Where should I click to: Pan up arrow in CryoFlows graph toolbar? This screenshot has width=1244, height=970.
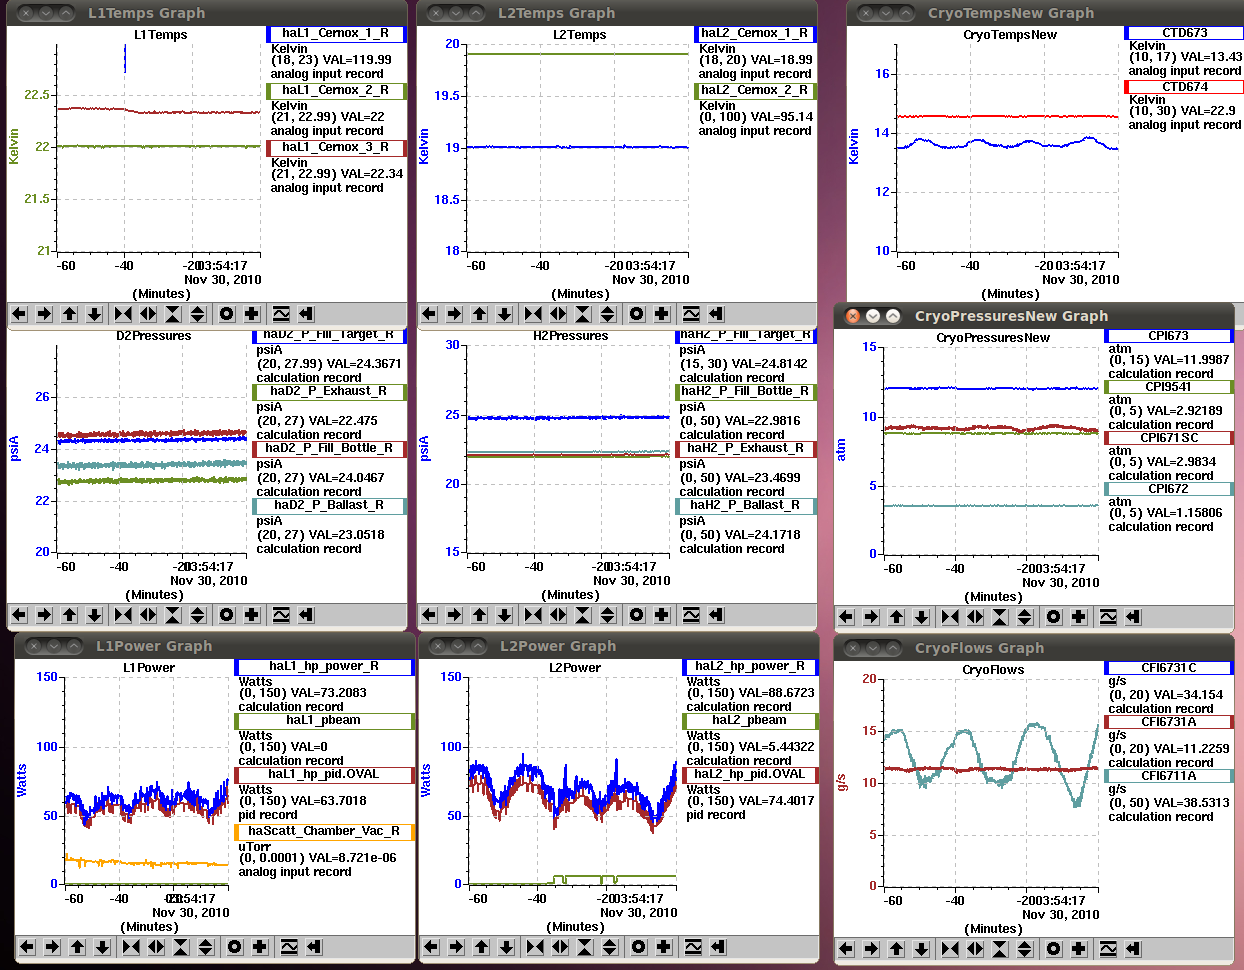tap(896, 949)
